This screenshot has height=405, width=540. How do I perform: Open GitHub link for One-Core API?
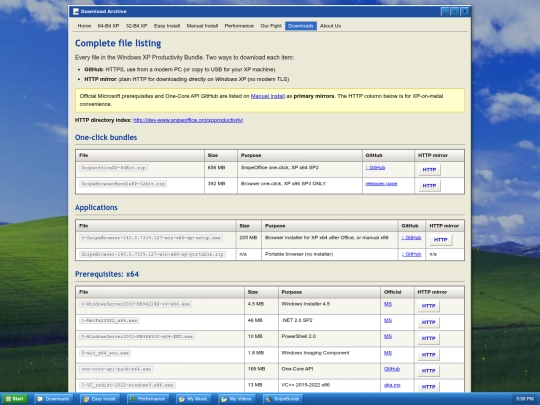click(392, 369)
